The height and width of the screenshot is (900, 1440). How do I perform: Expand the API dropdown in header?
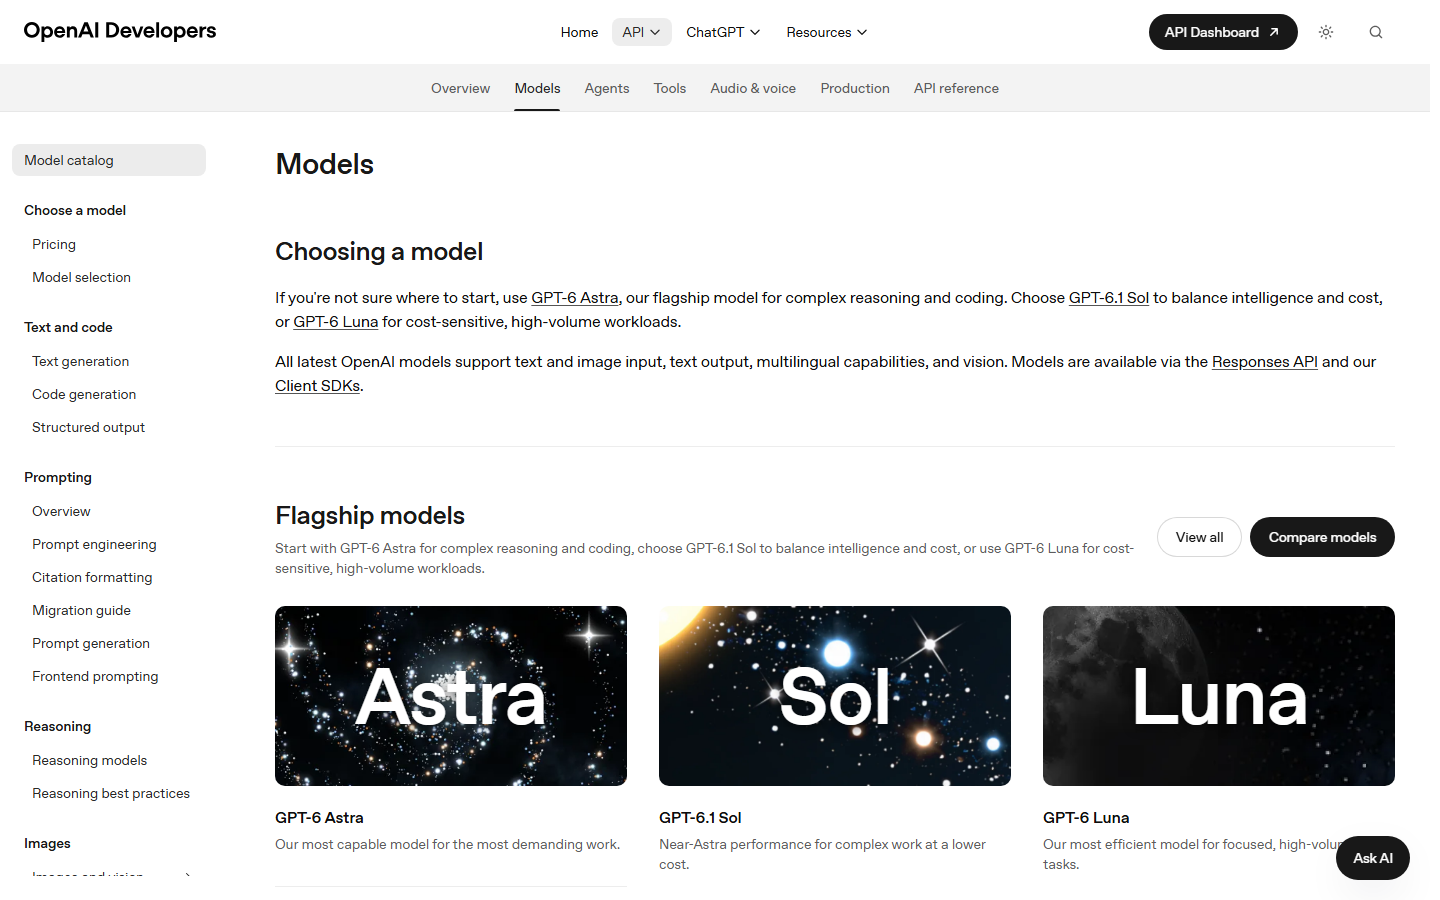[641, 32]
